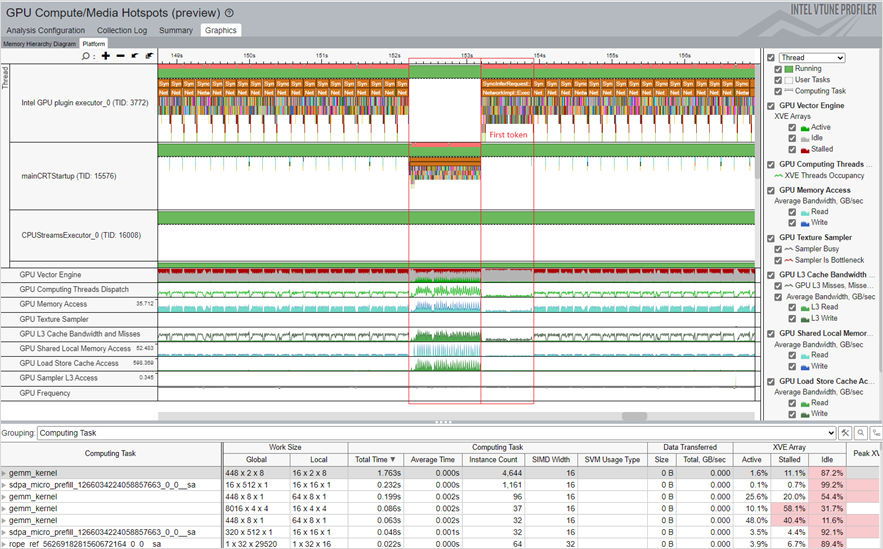Viewport: 883px width, 549px height.
Task: Click the reset zoom icon
Action: tap(148, 56)
